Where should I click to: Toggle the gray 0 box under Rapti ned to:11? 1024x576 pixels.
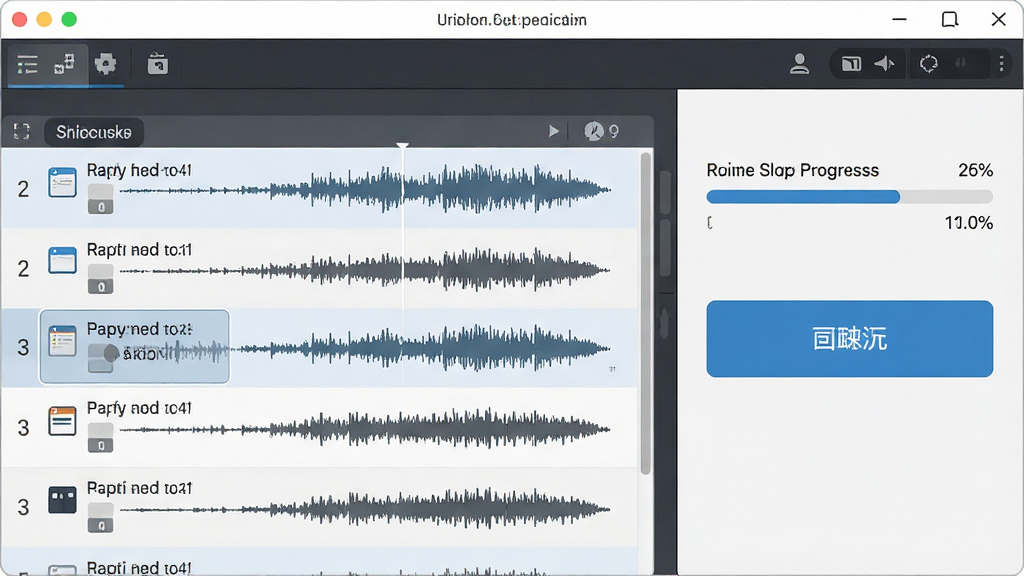101,280
